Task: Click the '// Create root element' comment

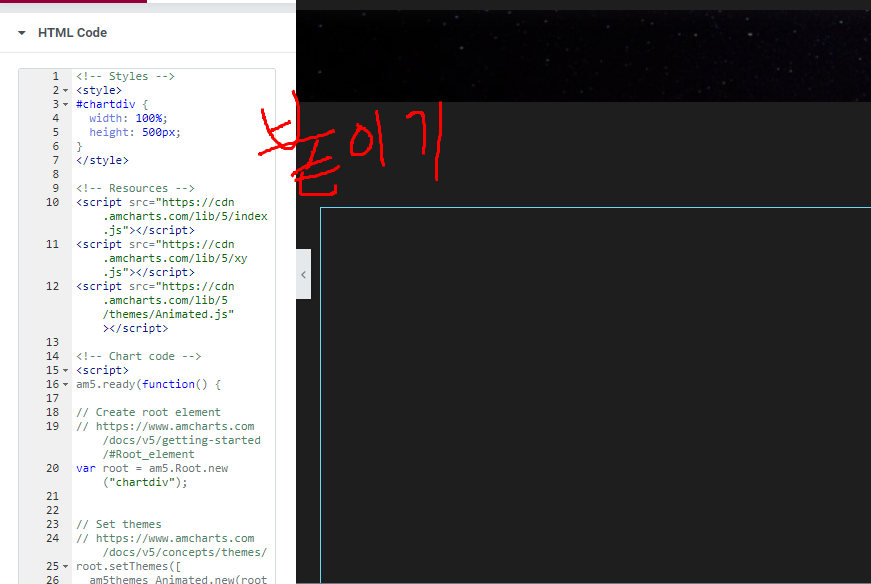Action: tap(148, 412)
